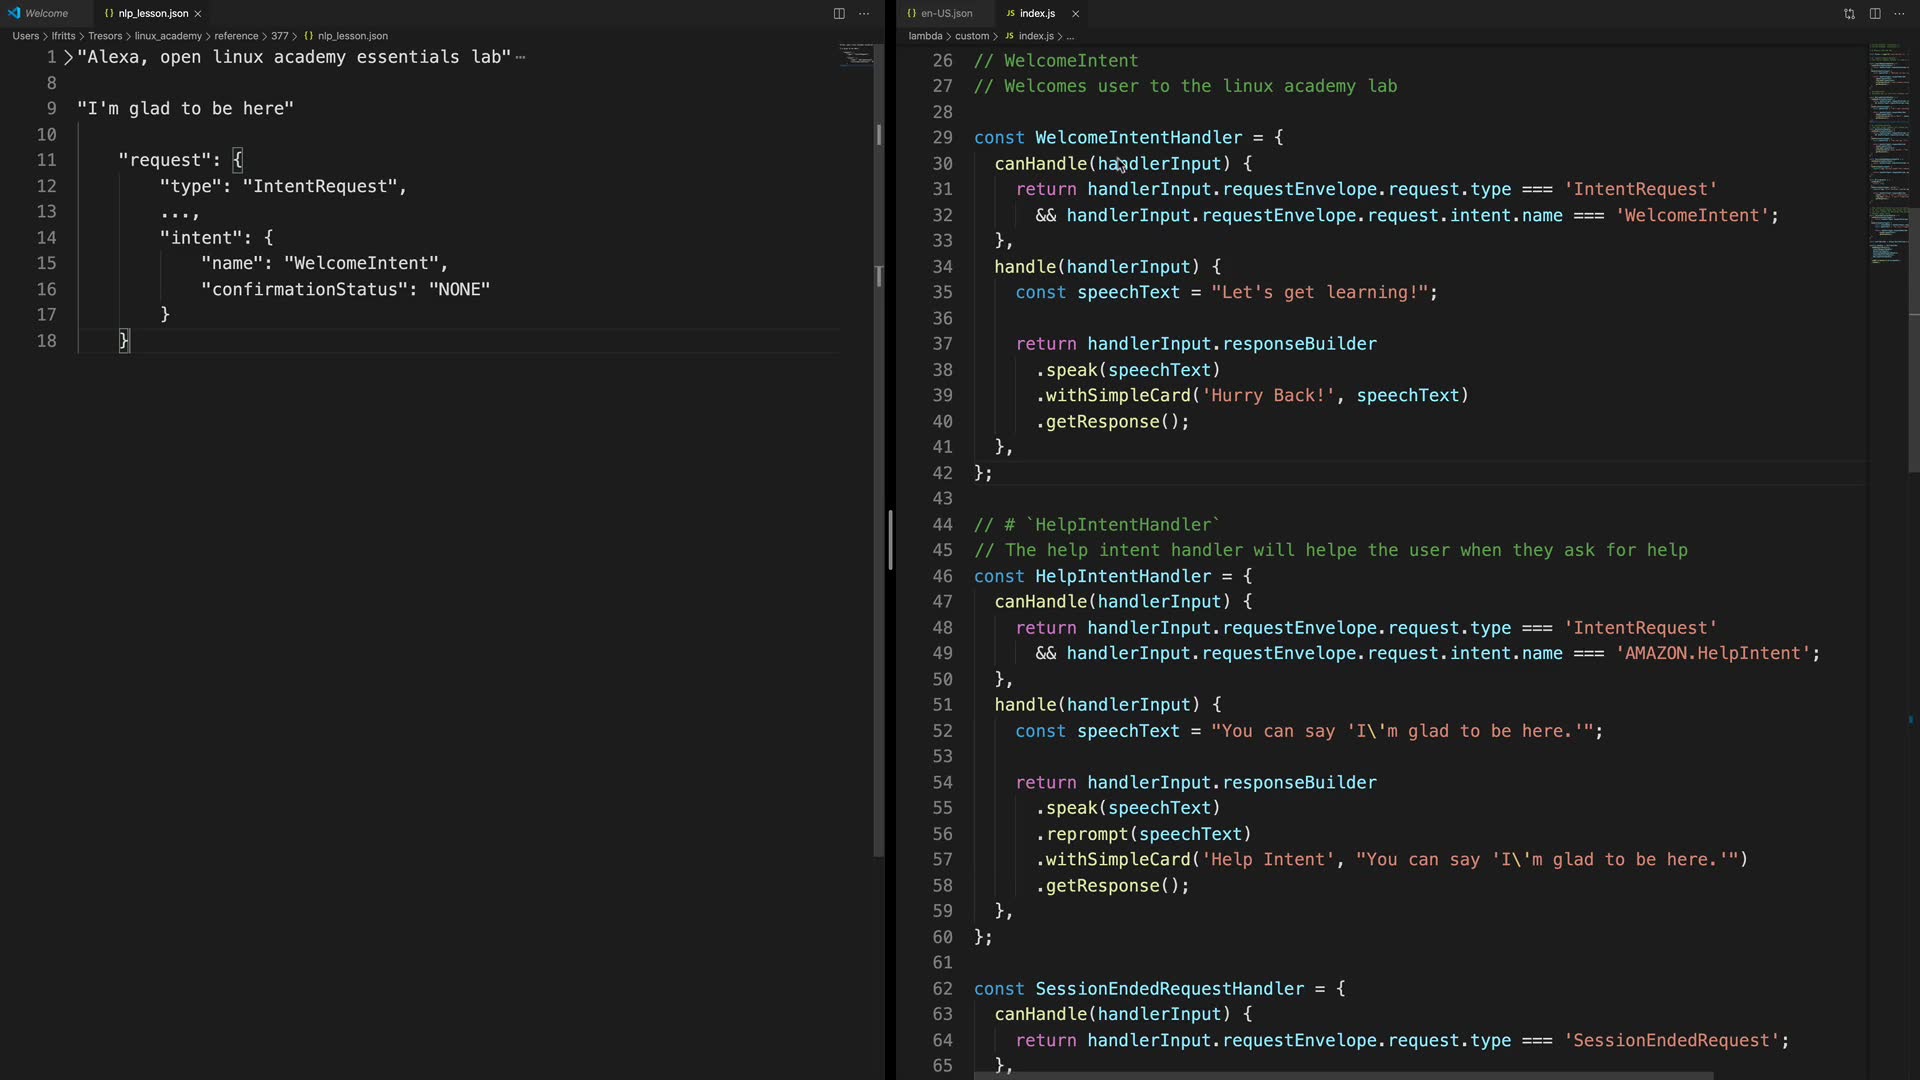Expand folded line 1 in nlp_lesson.json
The width and height of the screenshot is (1920, 1080).
click(x=68, y=58)
